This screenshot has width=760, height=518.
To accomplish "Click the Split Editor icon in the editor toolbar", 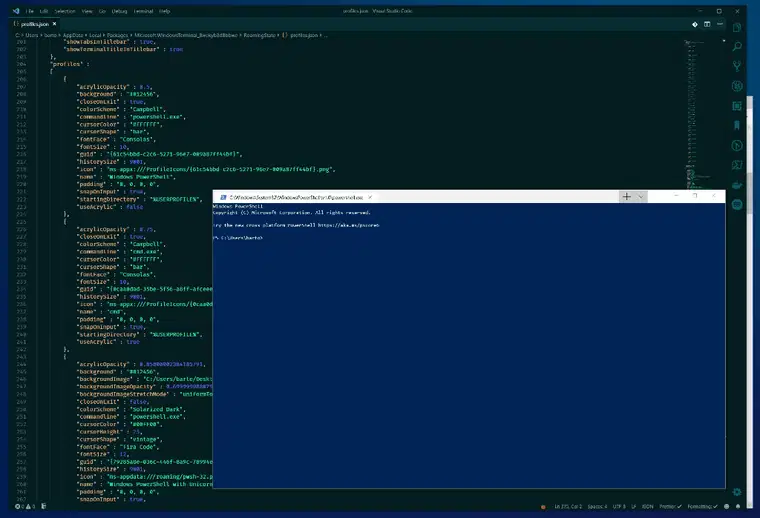I will [x=707, y=24].
